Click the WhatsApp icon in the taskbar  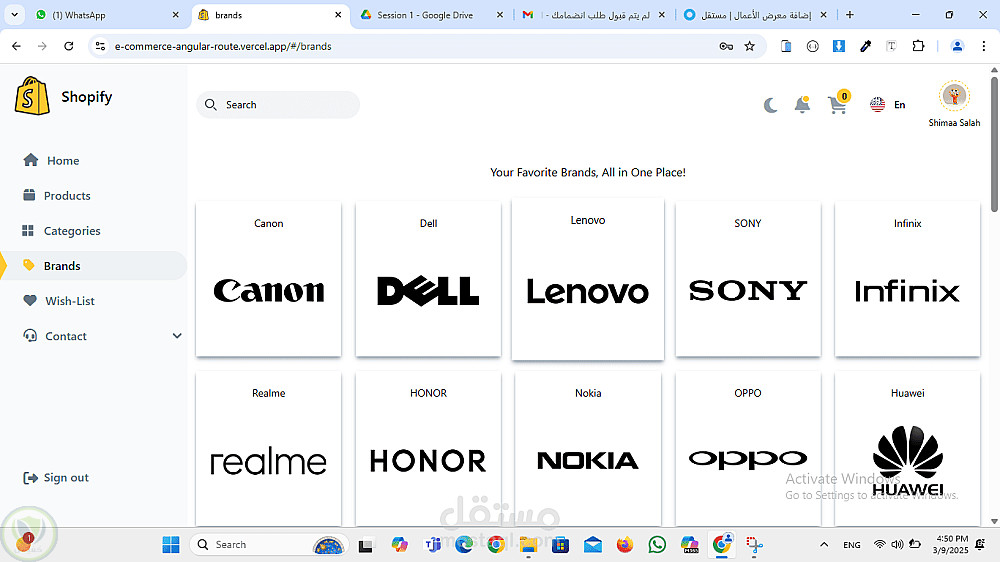coord(657,544)
